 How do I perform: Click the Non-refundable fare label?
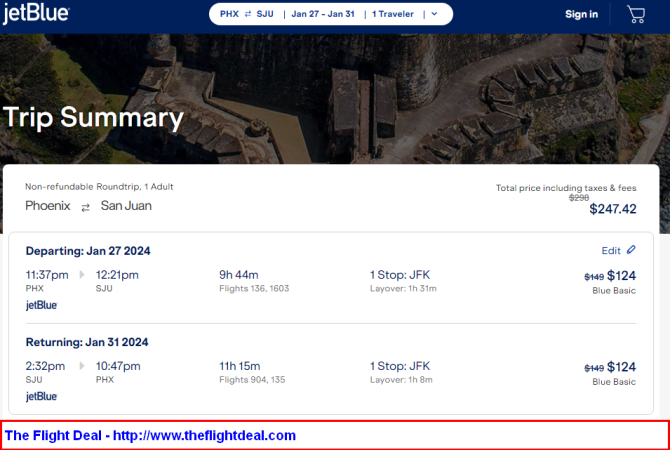pos(59,187)
